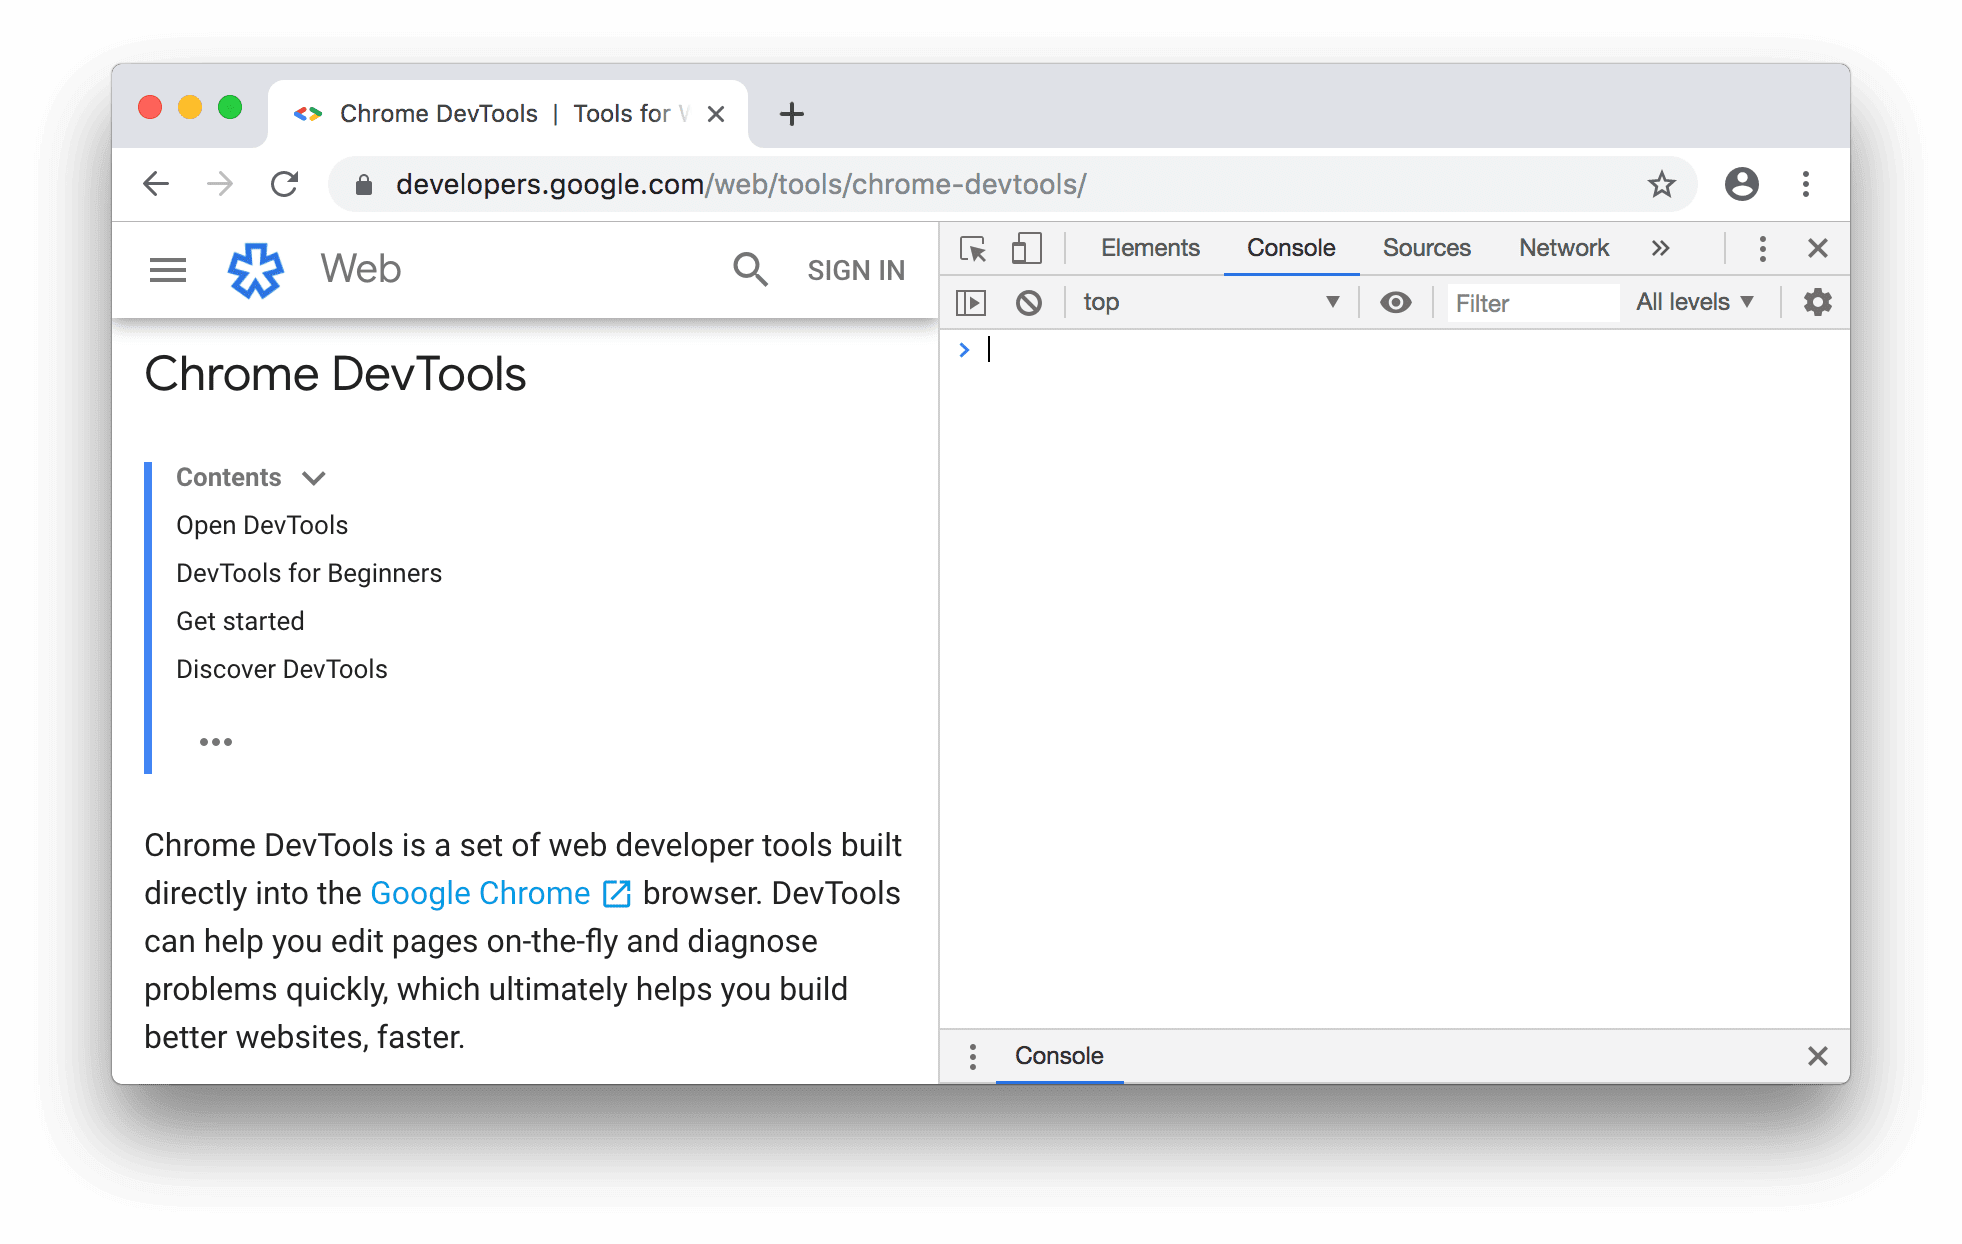
Task: Close the Console drawer panel
Action: tap(1818, 1055)
